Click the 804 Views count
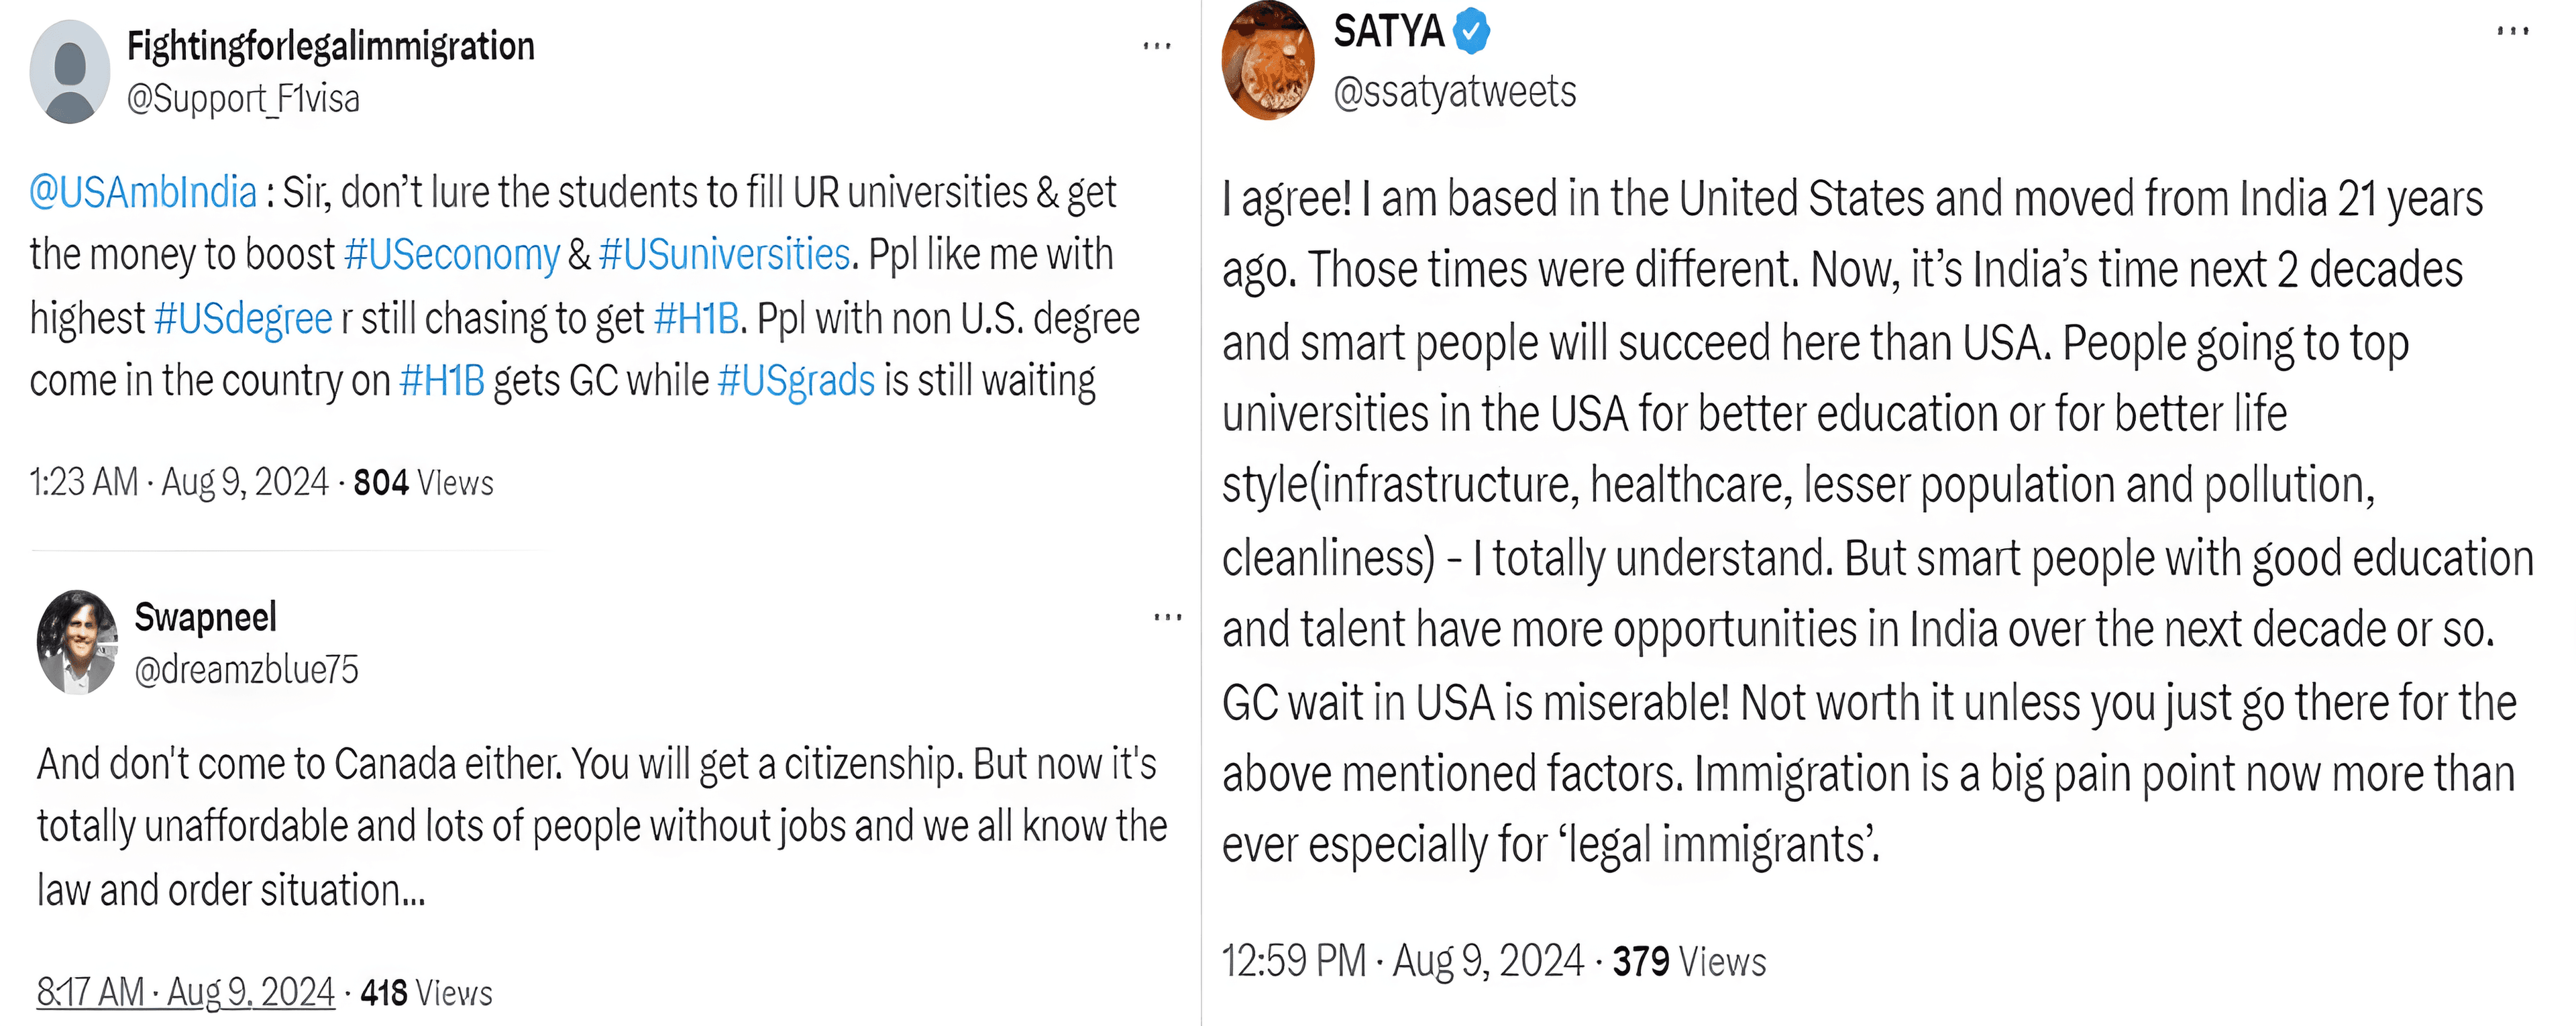Viewport: 2576px width, 1026px height. 423,483
